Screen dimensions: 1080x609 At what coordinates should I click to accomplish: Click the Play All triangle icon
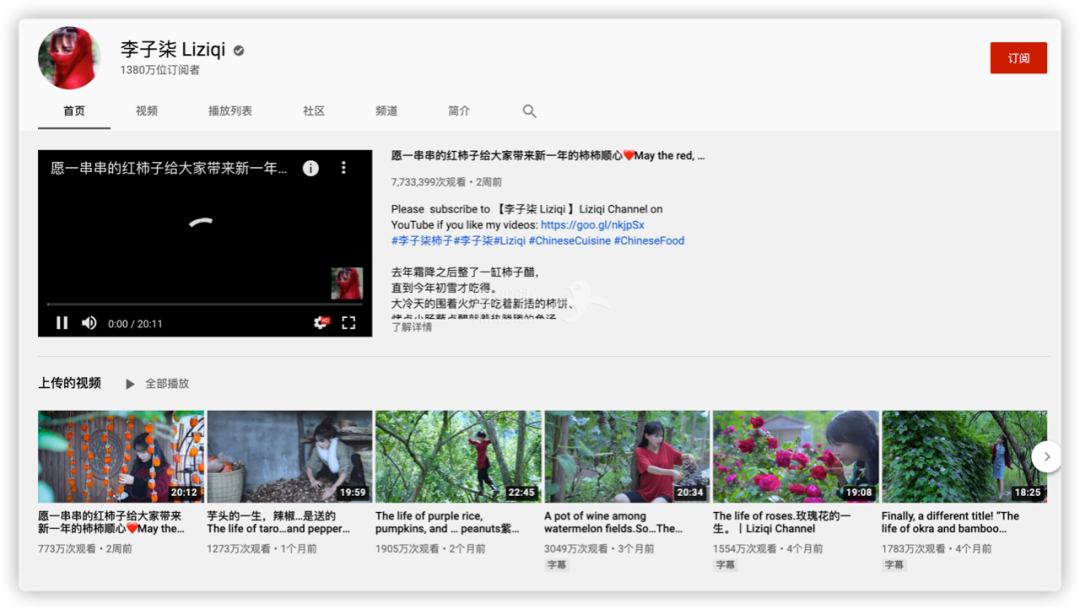pos(130,384)
